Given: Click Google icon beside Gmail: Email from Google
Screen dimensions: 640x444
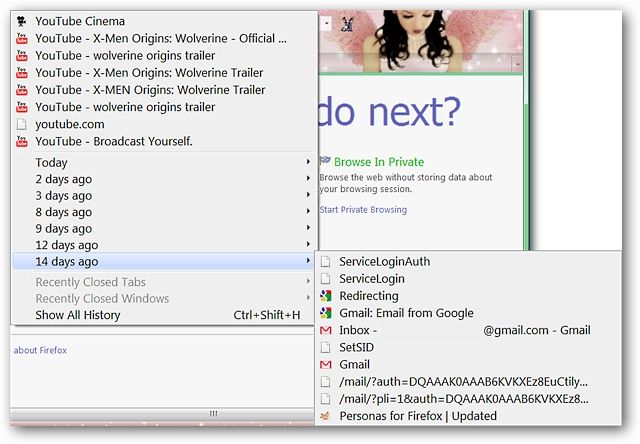Looking at the screenshot, I should point(326,313).
